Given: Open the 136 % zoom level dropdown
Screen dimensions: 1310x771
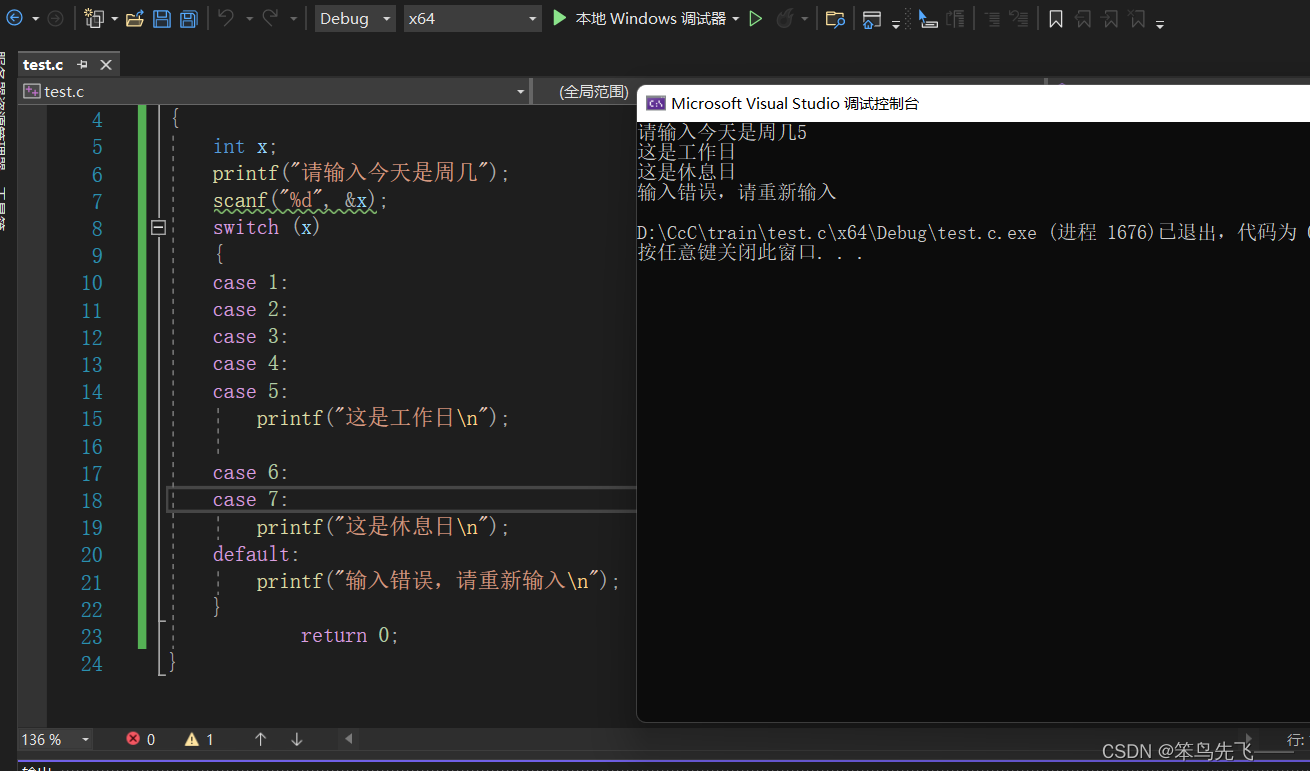Looking at the screenshot, I should click(56, 739).
